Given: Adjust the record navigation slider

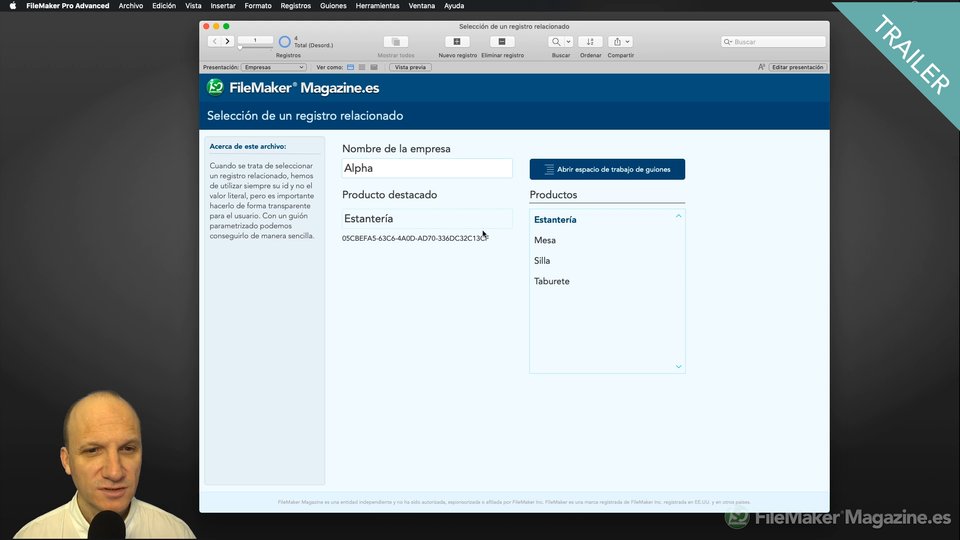Looking at the screenshot, I should 255,47.
